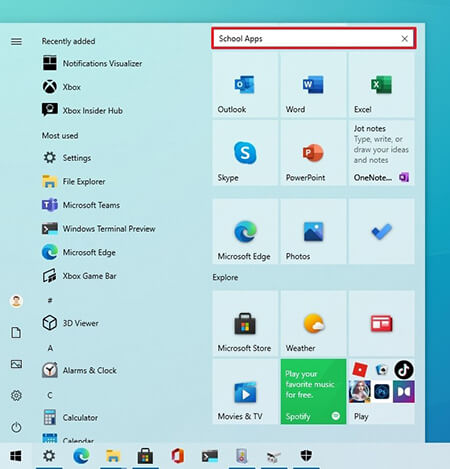Click the C letter header in app list

[x=50, y=395]
